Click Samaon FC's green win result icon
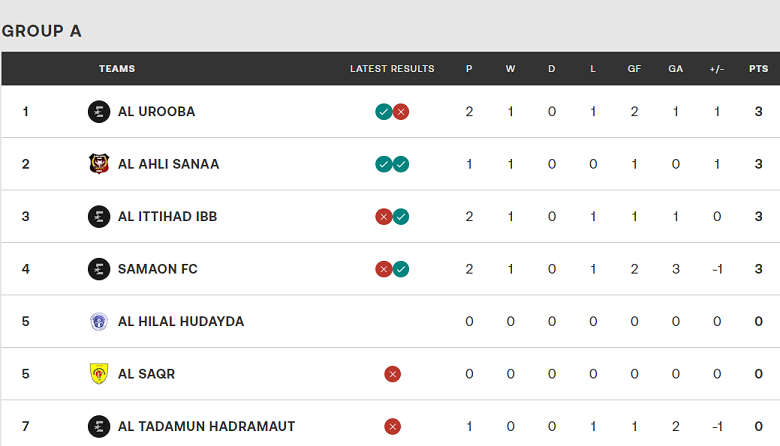Screen dimensions: 780x446 pyautogui.click(x=401, y=269)
